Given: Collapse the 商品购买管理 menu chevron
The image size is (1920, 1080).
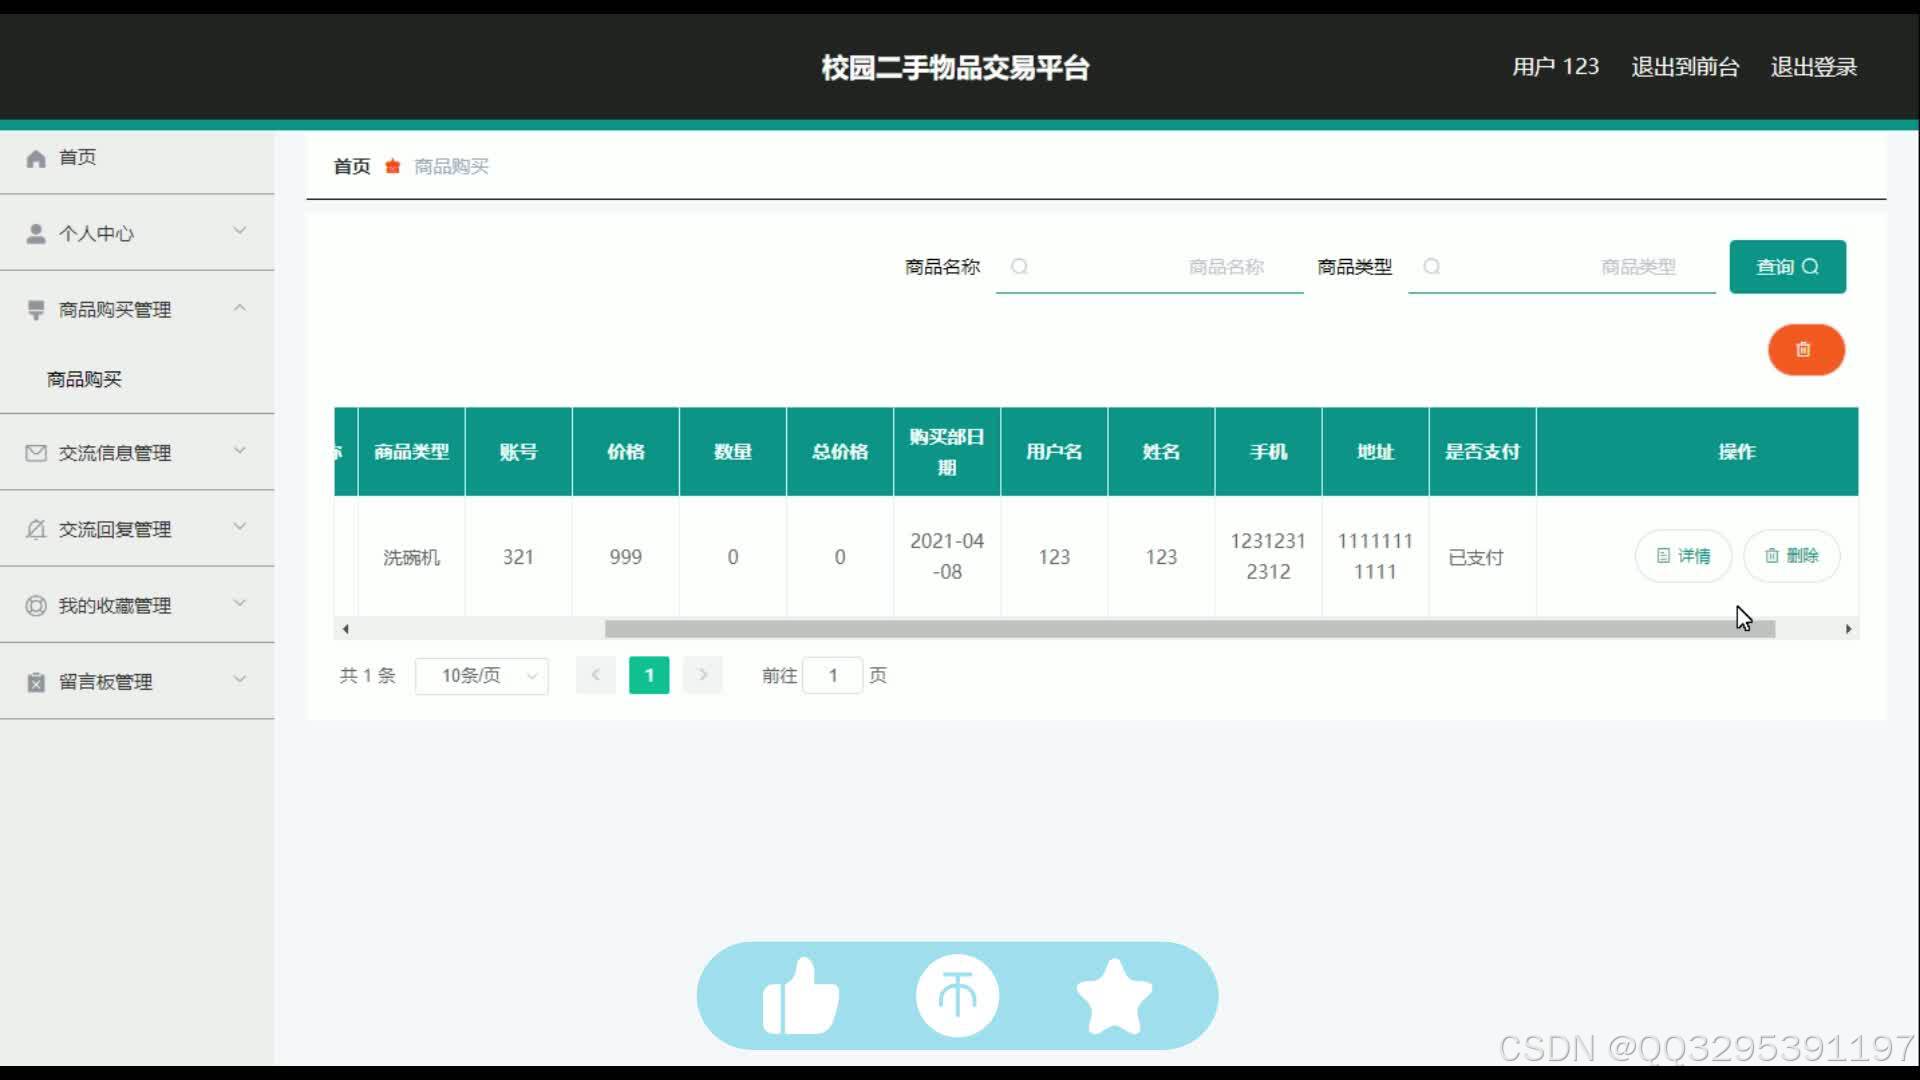Looking at the screenshot, I should (240, 308).
